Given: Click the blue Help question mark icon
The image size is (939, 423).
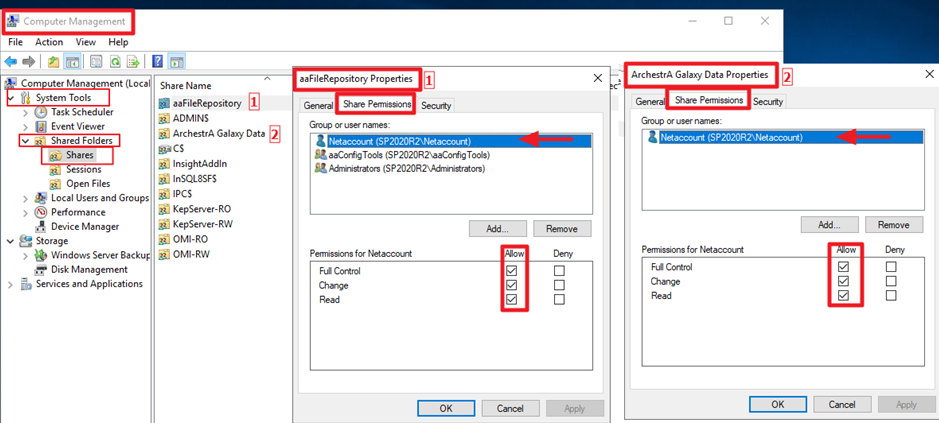Looking at the screenshot, I should 158,61.
